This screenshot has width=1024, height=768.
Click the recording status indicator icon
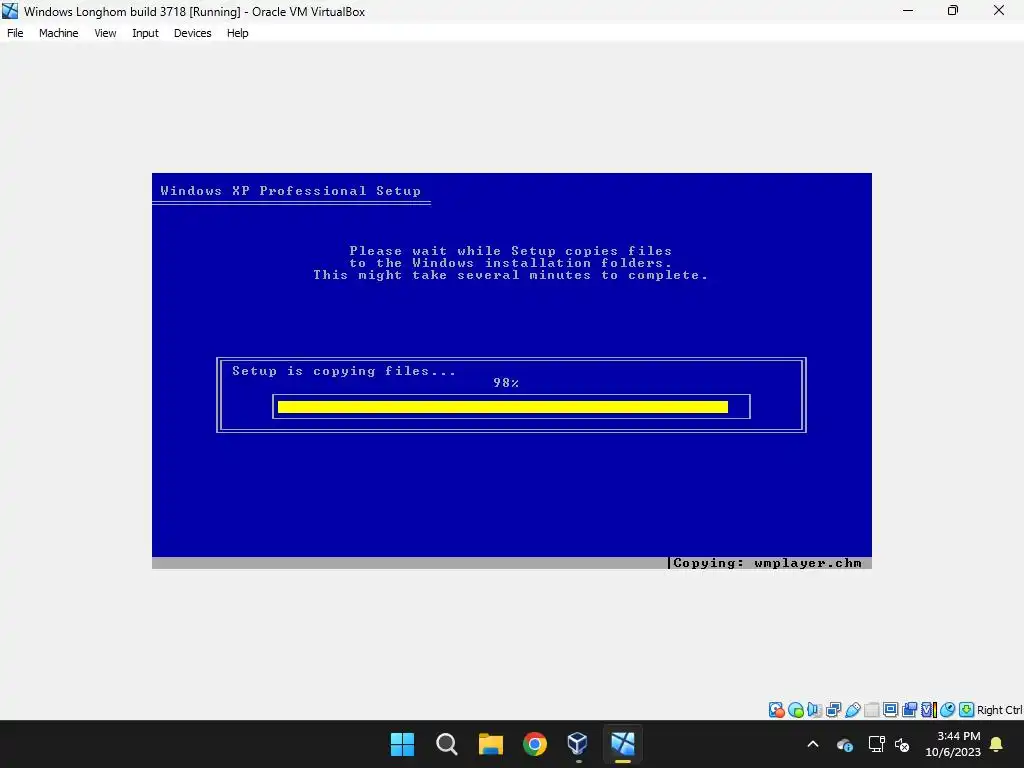click(909, 710)
